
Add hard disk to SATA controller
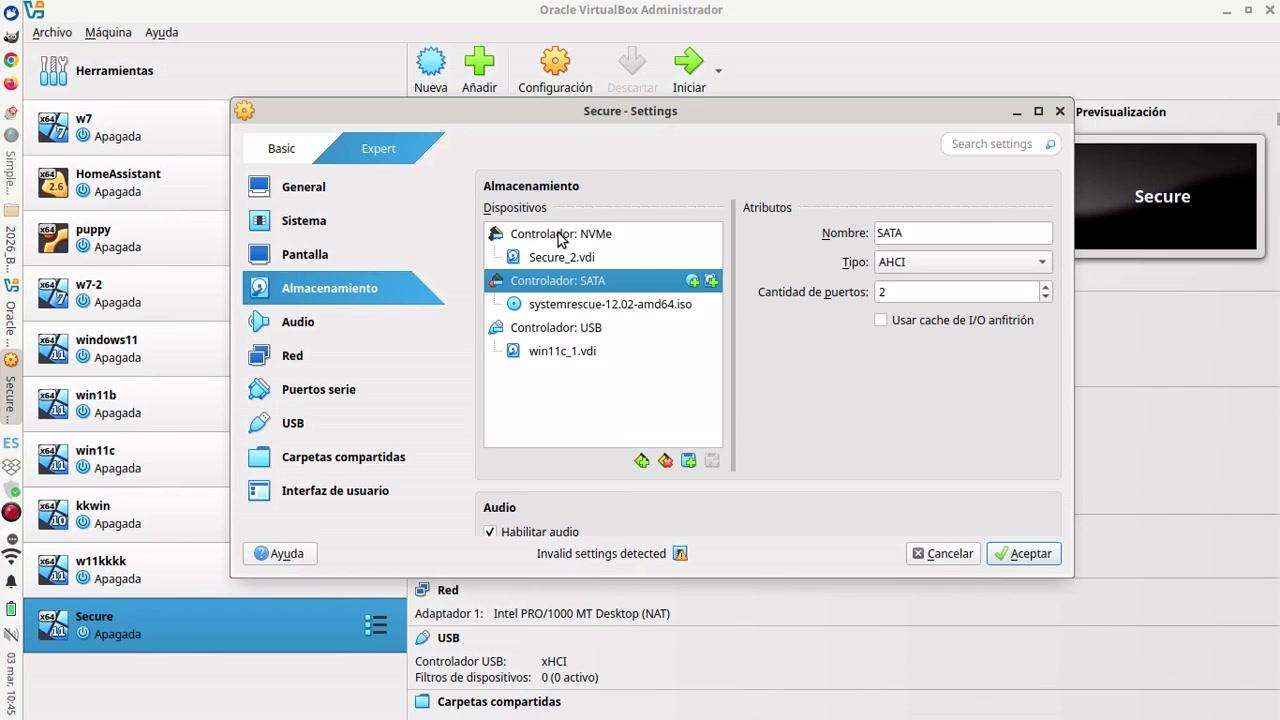click(711, 281)
